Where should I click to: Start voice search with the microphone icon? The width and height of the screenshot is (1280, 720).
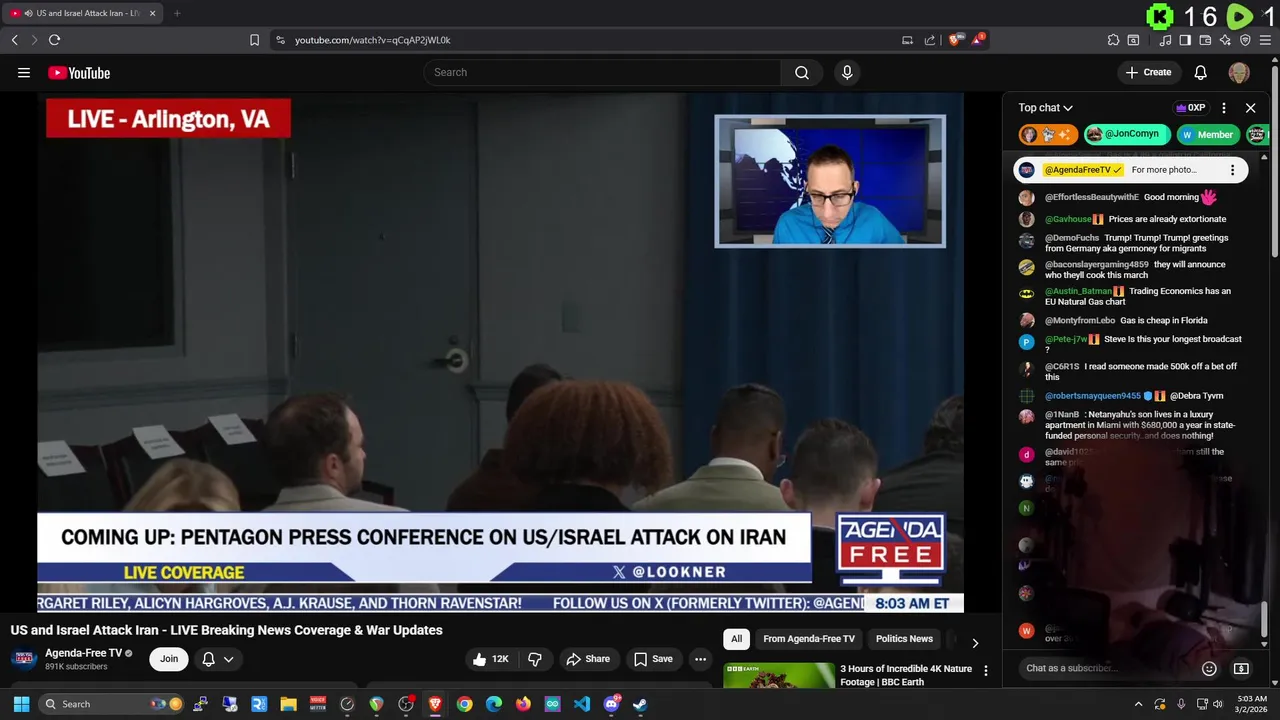[847, 72]
